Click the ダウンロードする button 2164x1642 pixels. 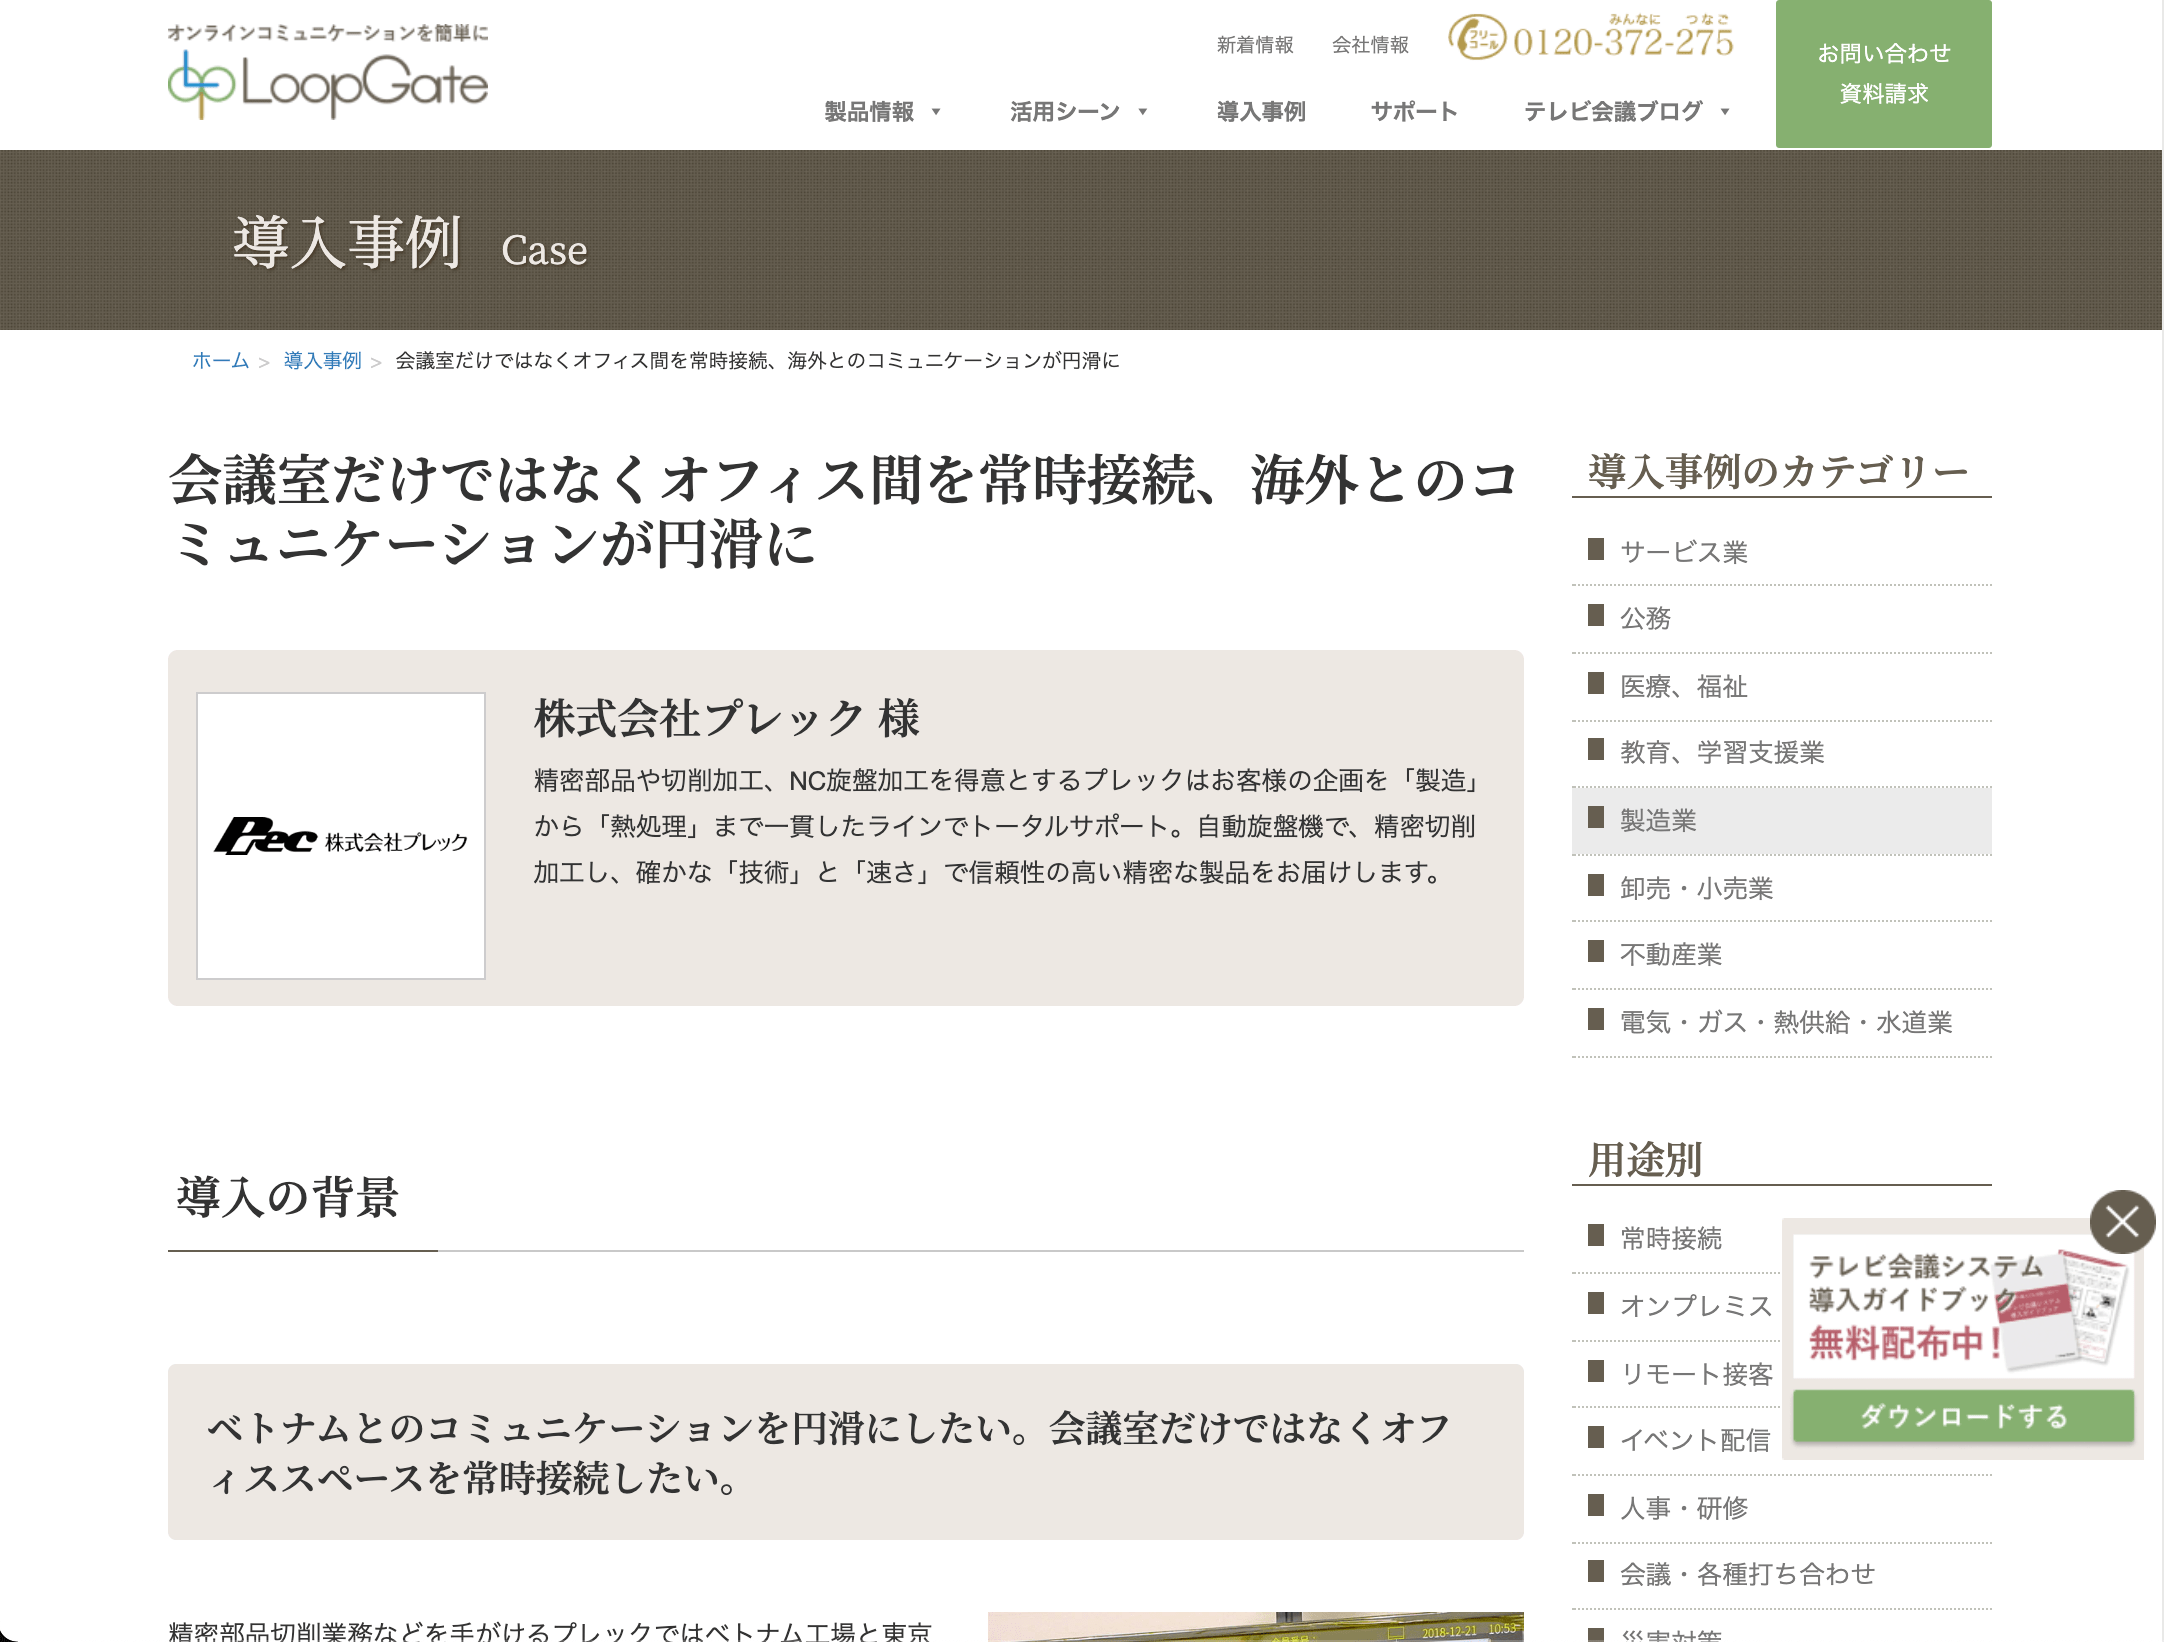pos(1963,1416)
